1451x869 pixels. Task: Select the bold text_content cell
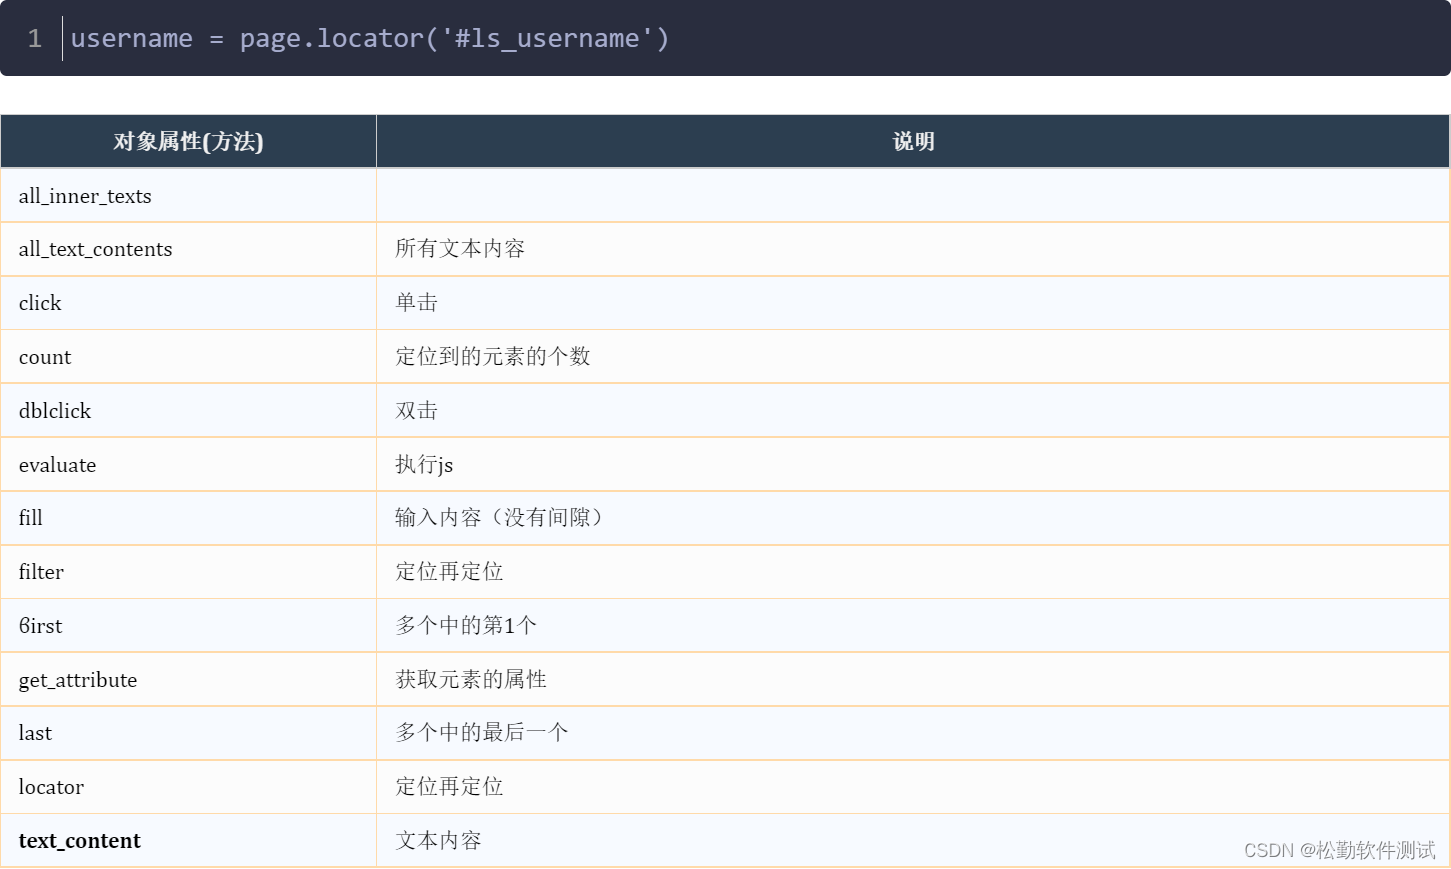click(x=188, y=841)
